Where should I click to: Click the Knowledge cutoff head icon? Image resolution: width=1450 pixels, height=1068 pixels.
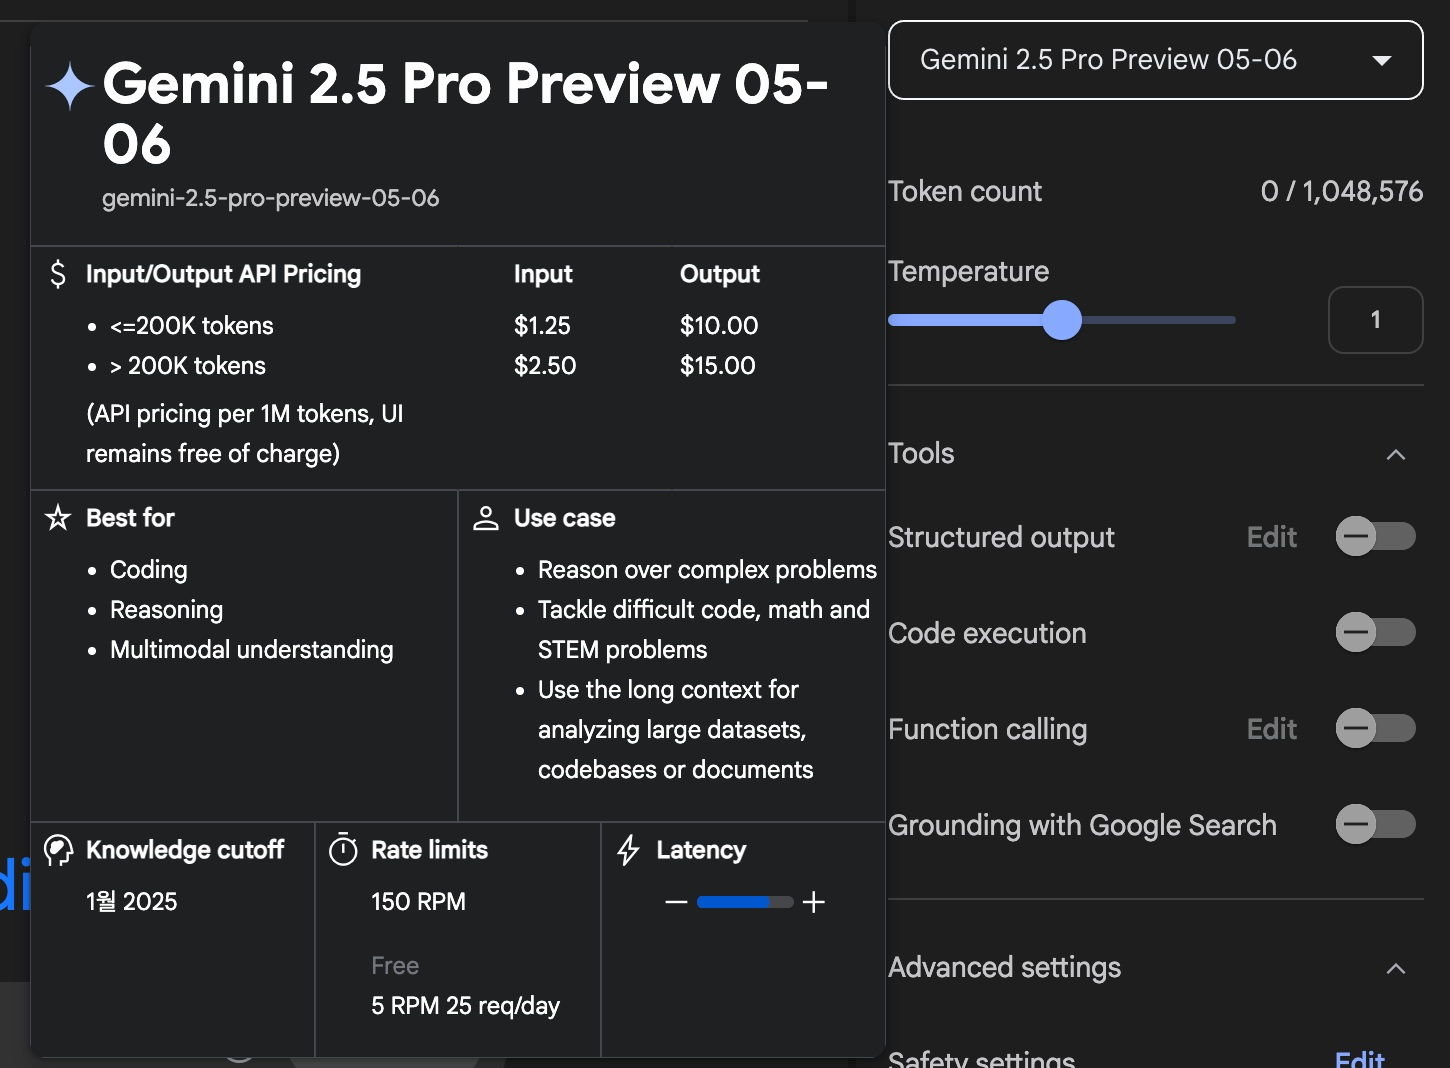click(x=58, y=850)
